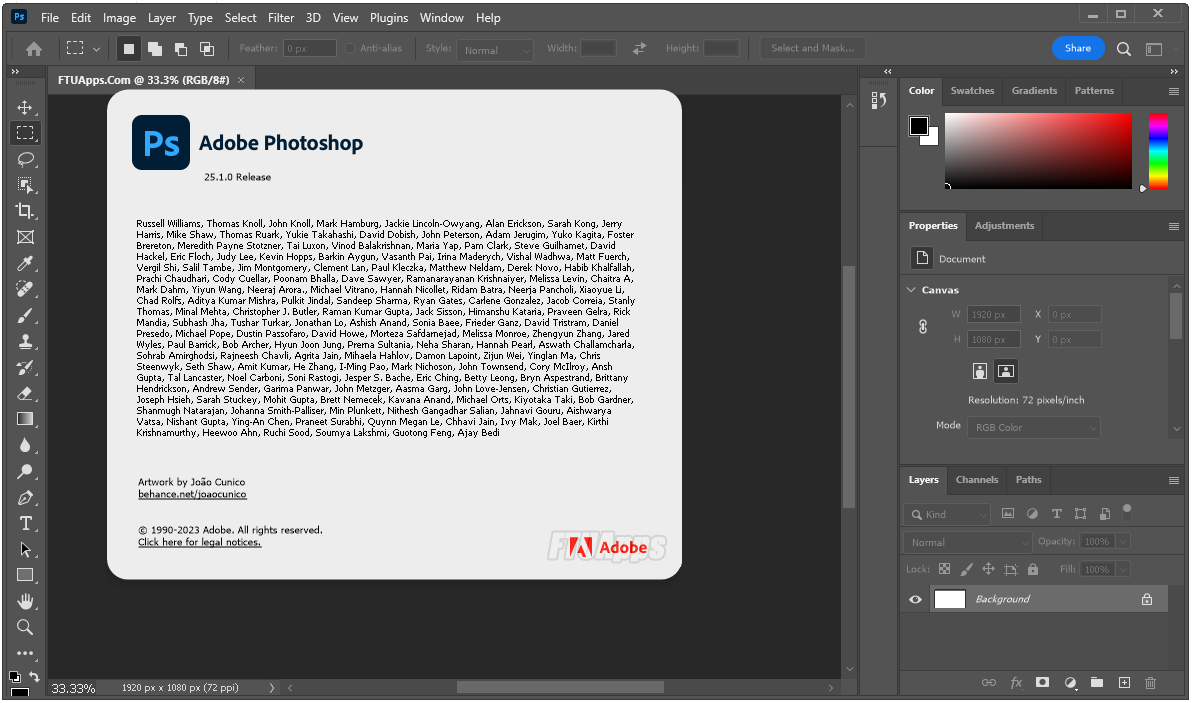
Task: Open the workspace switcher dropdown
Action: click(x=1154, y=49)
